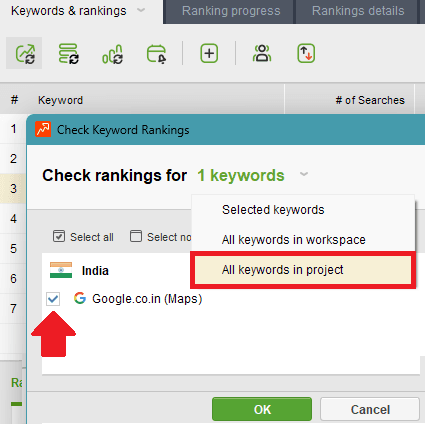425x424 pixels.
Task: Tick the Select none checkbox
Action: click(x=136, y=236)
